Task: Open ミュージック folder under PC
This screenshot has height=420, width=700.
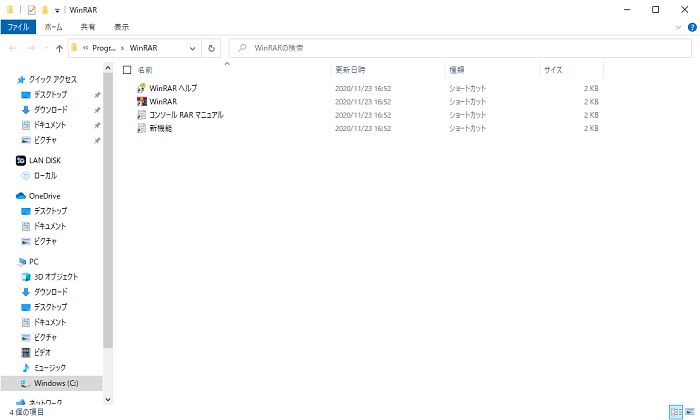Action: pyautogui.click(x=50, y=368)
